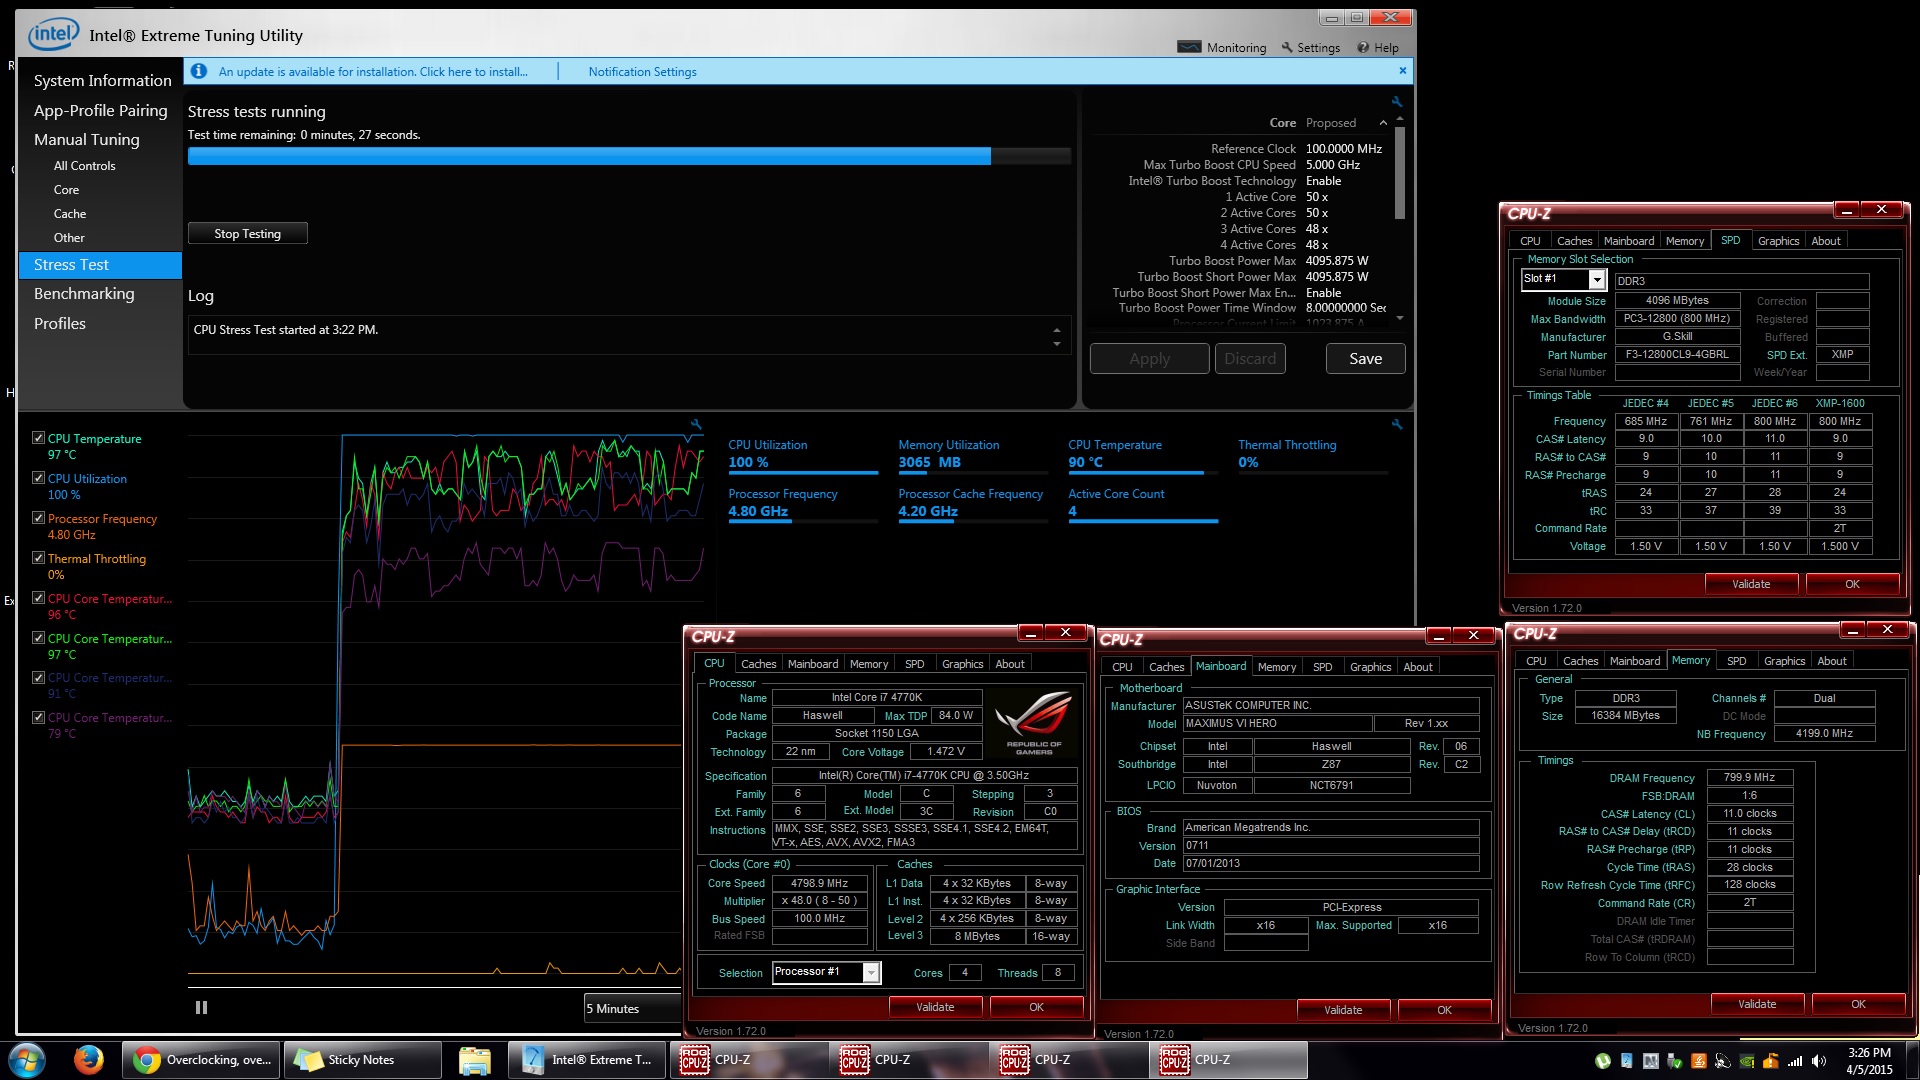
Task: Click Processor Frequency 4.80 GHz monitor value
Action: (758, 511)
